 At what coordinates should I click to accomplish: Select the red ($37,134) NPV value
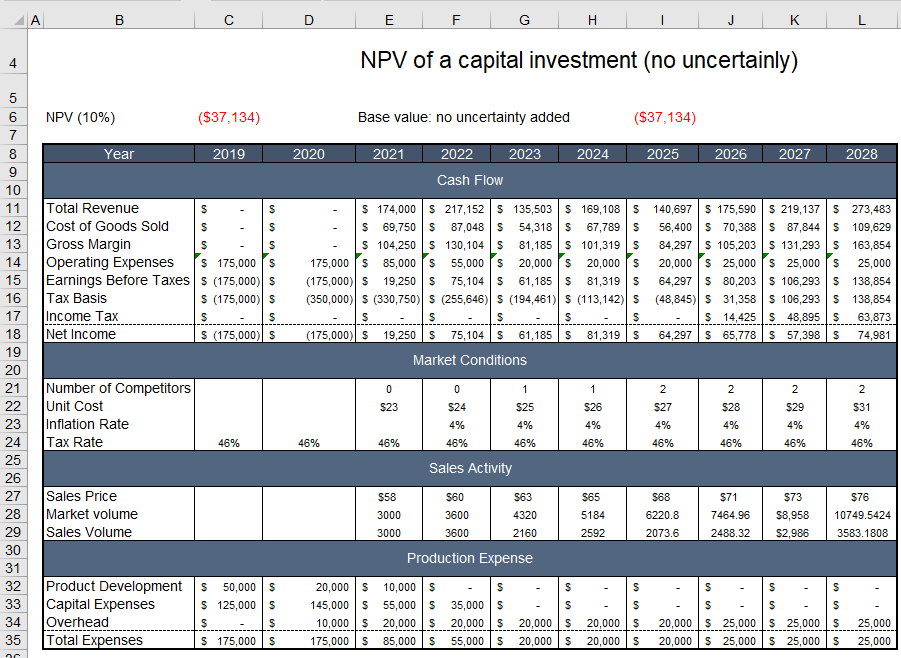point(228,117)
